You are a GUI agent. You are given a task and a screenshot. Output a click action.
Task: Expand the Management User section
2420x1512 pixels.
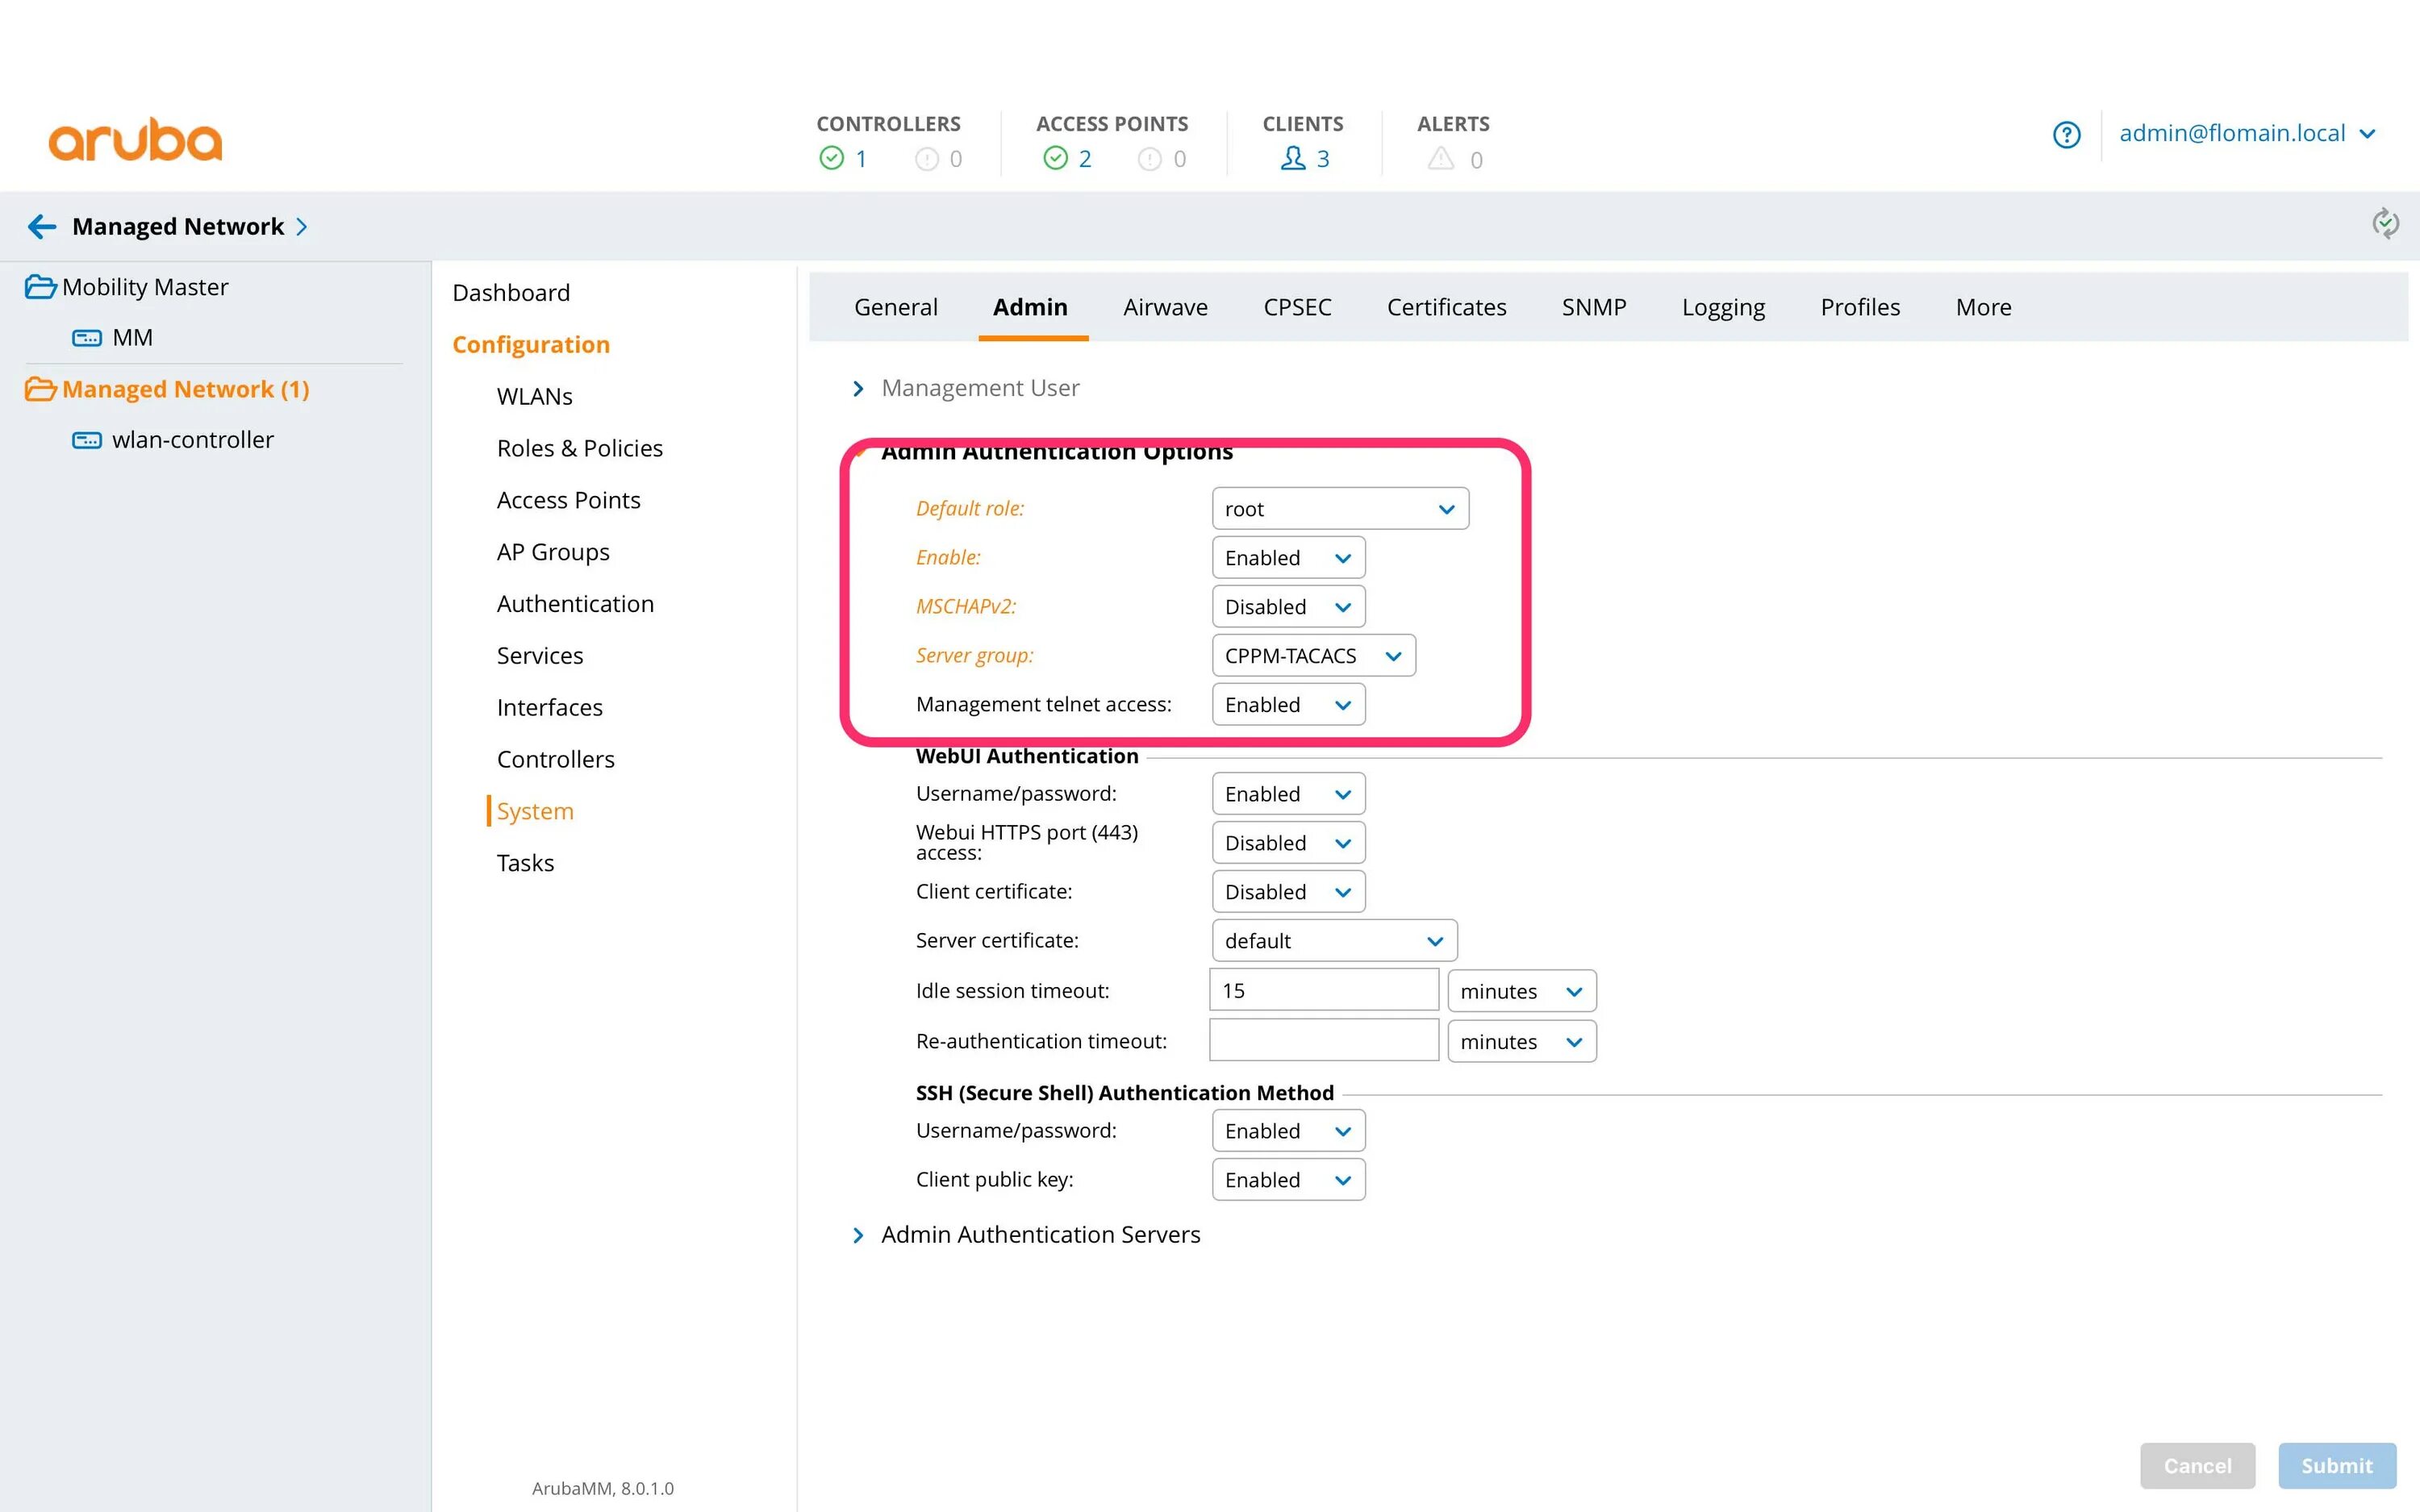(x=858, y=389)
